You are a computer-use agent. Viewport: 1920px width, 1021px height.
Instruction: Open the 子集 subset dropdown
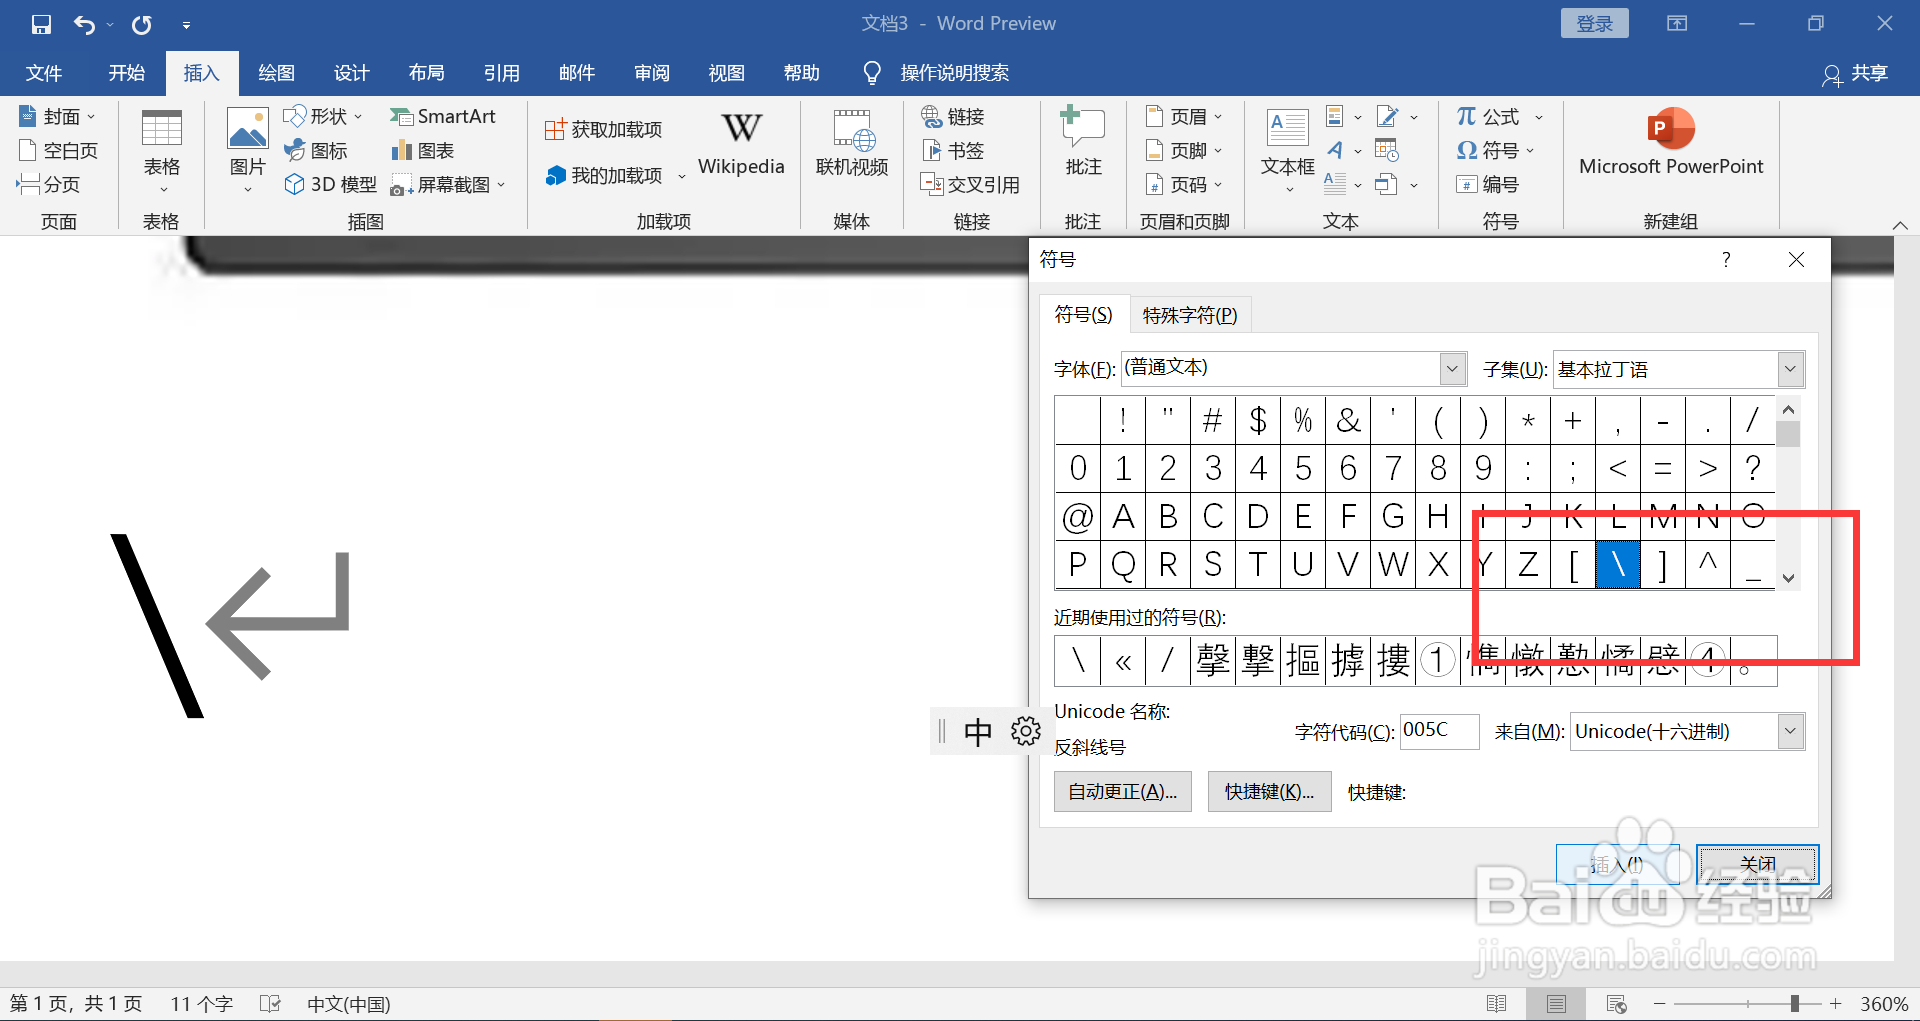pyautogui.click(x=1789, y=369)
